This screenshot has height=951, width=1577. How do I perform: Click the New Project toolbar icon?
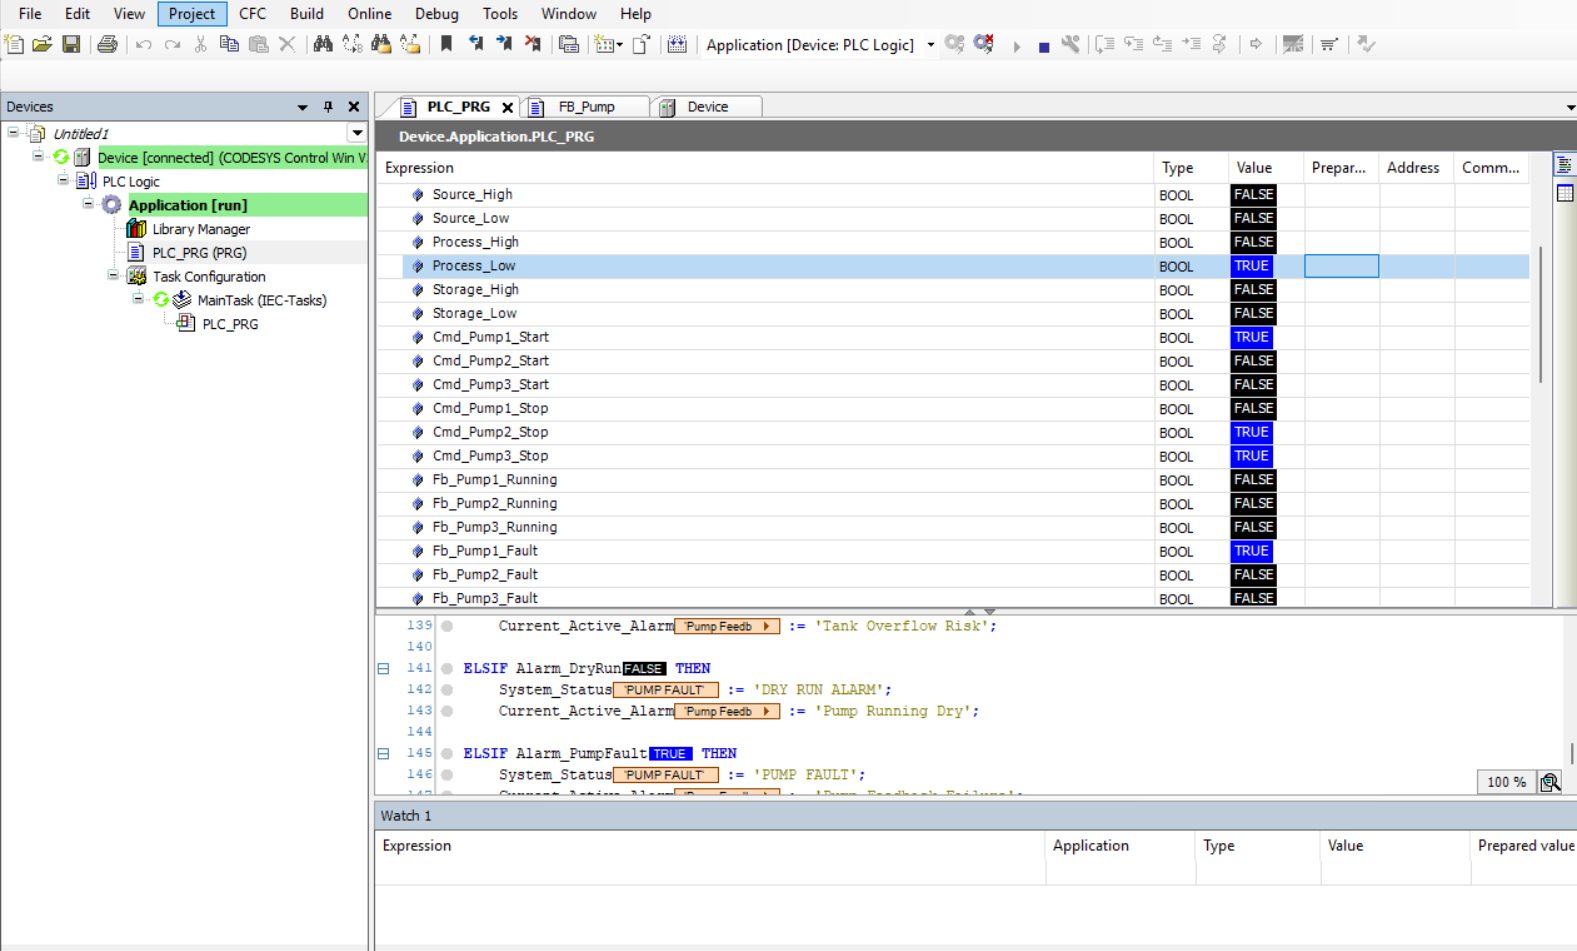(x=14, y=44)
